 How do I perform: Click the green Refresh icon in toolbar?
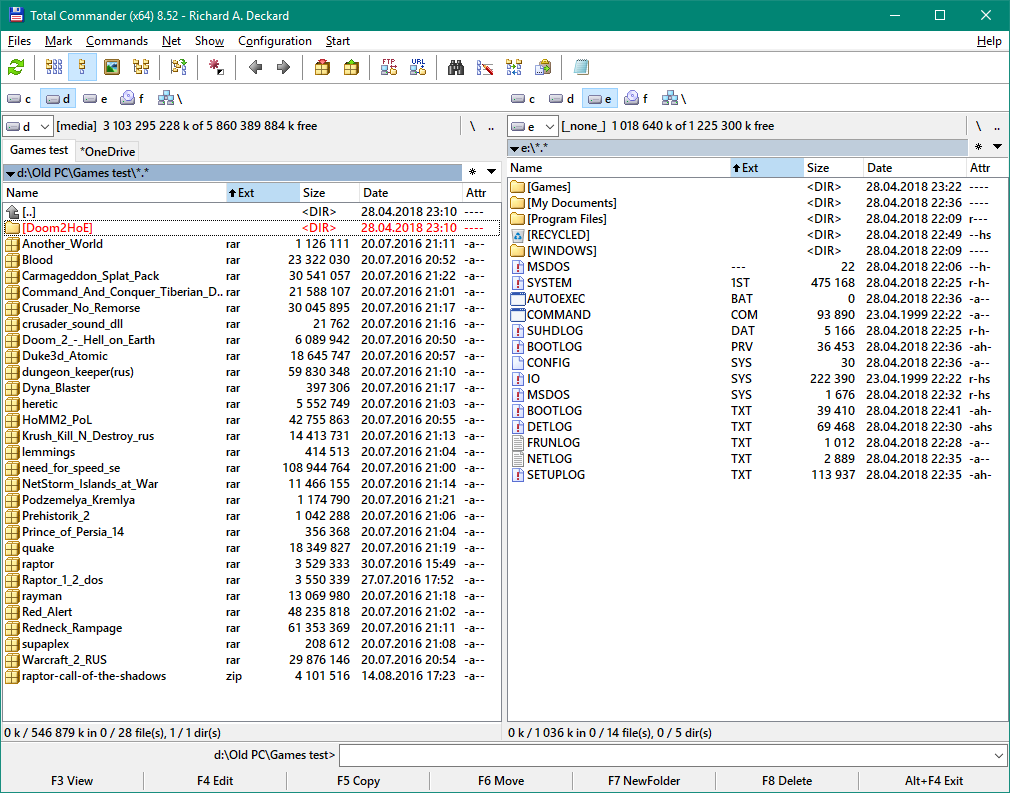pyautogui.click(x=16, y=68)
